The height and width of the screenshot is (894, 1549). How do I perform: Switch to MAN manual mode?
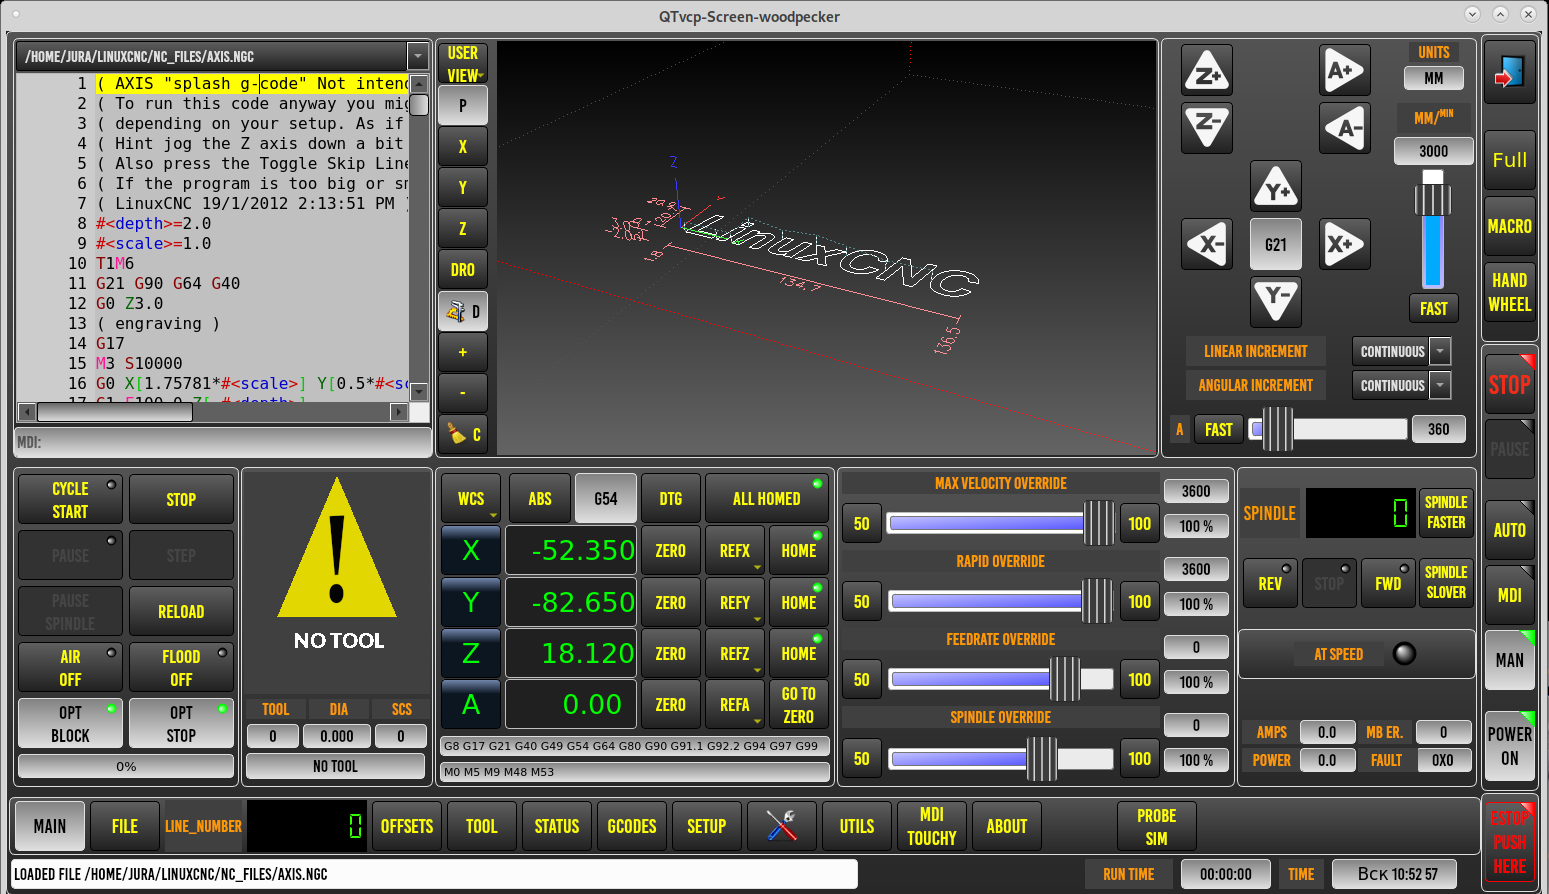tap(1509, 660)
